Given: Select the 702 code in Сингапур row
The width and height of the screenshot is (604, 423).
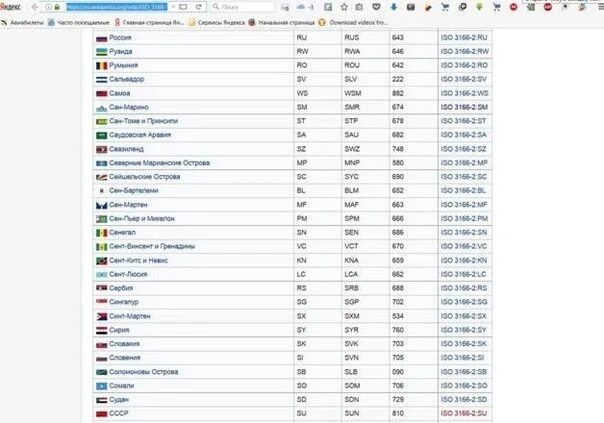Looking at the screenshot, I should pos(398,302).
